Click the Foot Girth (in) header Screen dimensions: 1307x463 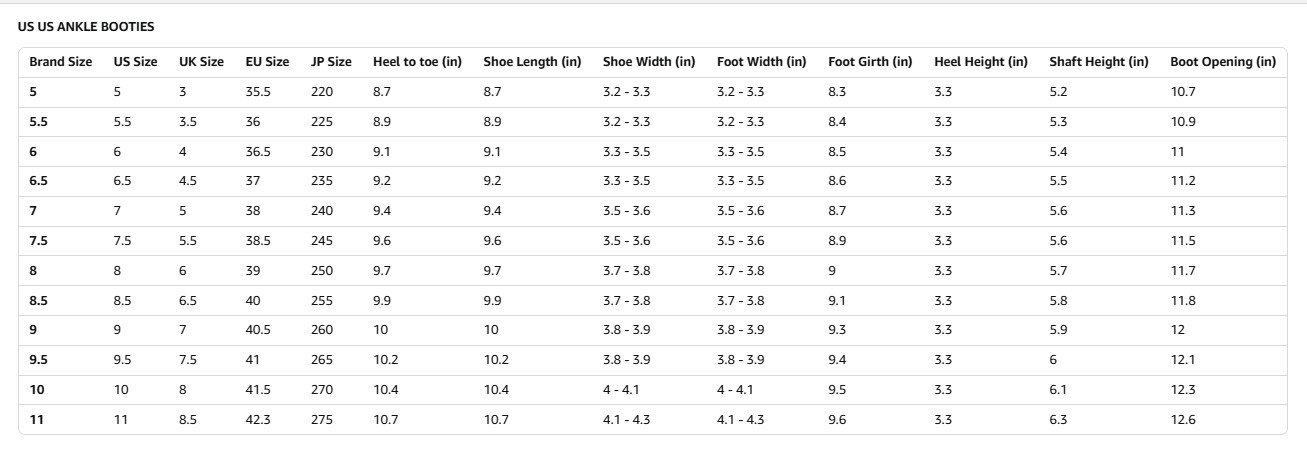click(870, 62)
